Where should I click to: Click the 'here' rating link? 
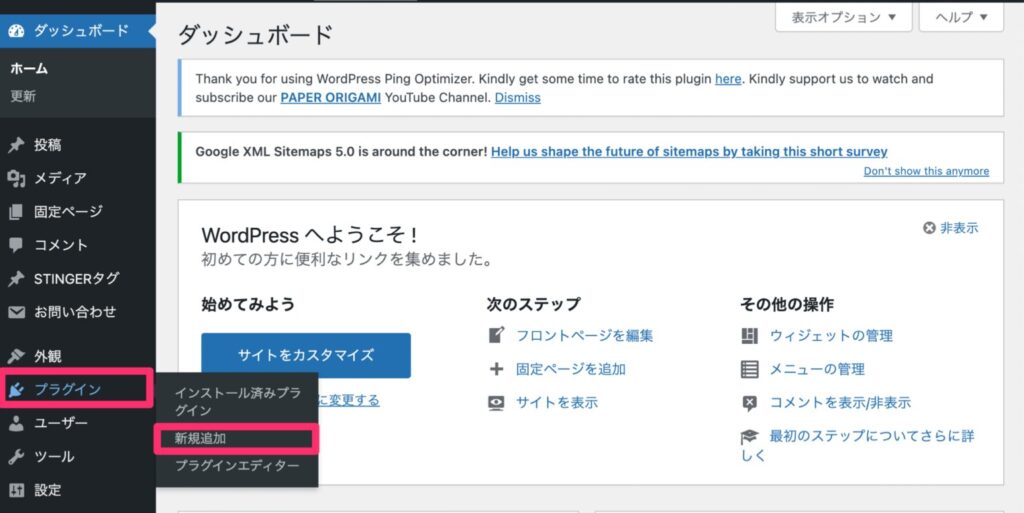[728, 79]
